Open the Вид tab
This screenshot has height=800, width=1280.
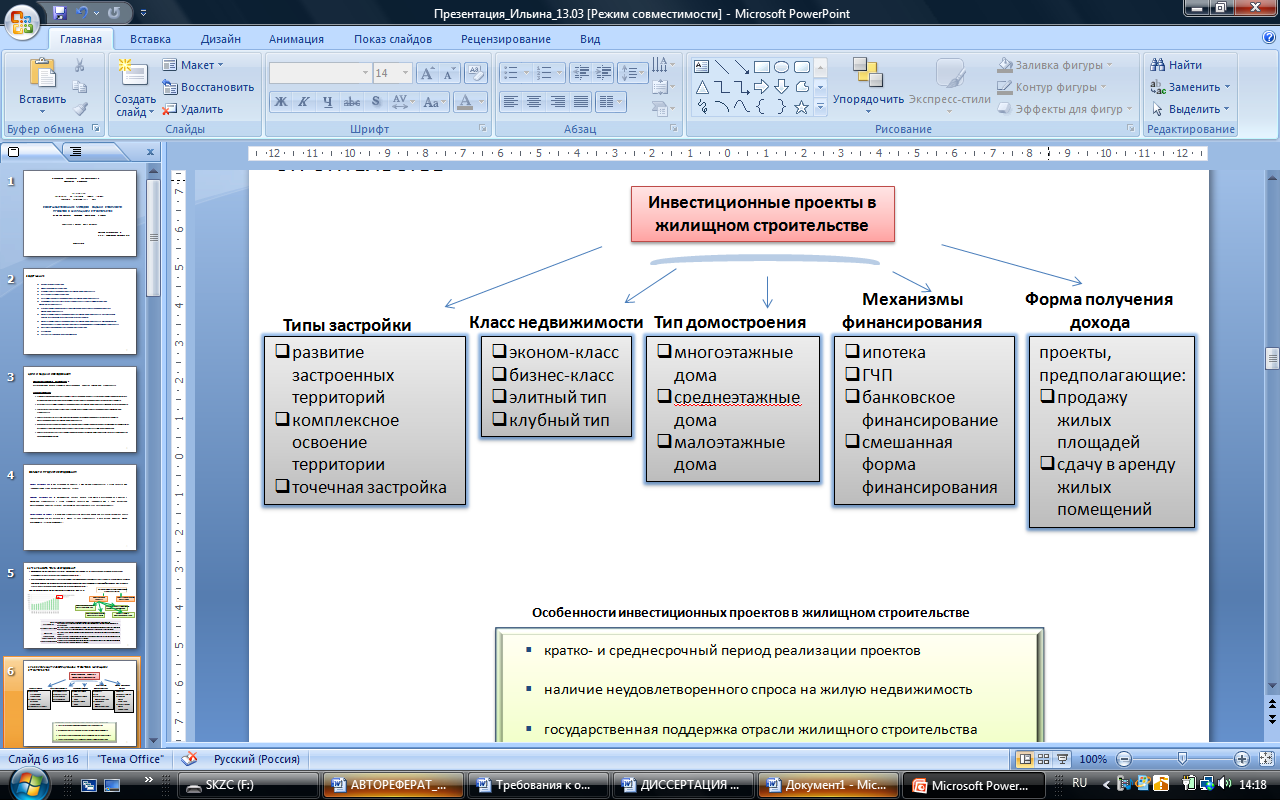click(590, 39)
